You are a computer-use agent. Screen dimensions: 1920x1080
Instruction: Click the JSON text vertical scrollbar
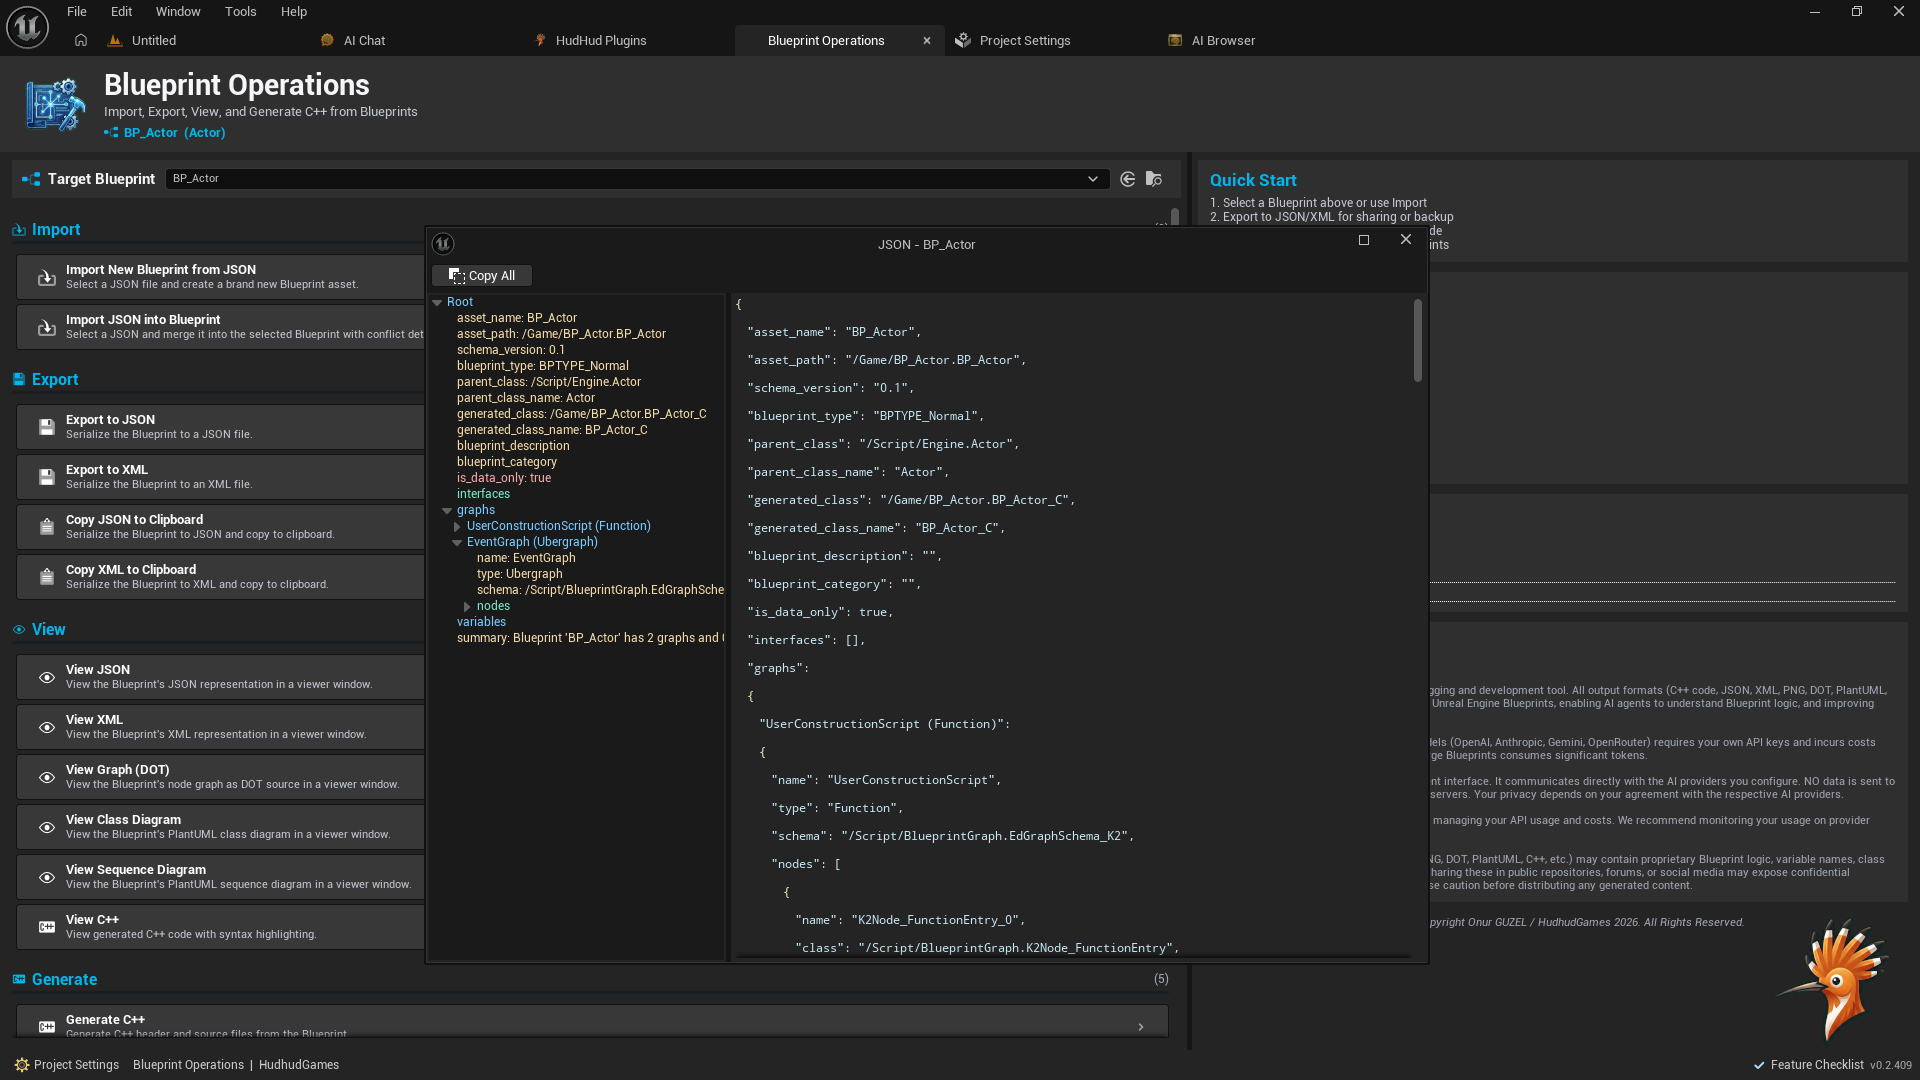[1417, 340]
